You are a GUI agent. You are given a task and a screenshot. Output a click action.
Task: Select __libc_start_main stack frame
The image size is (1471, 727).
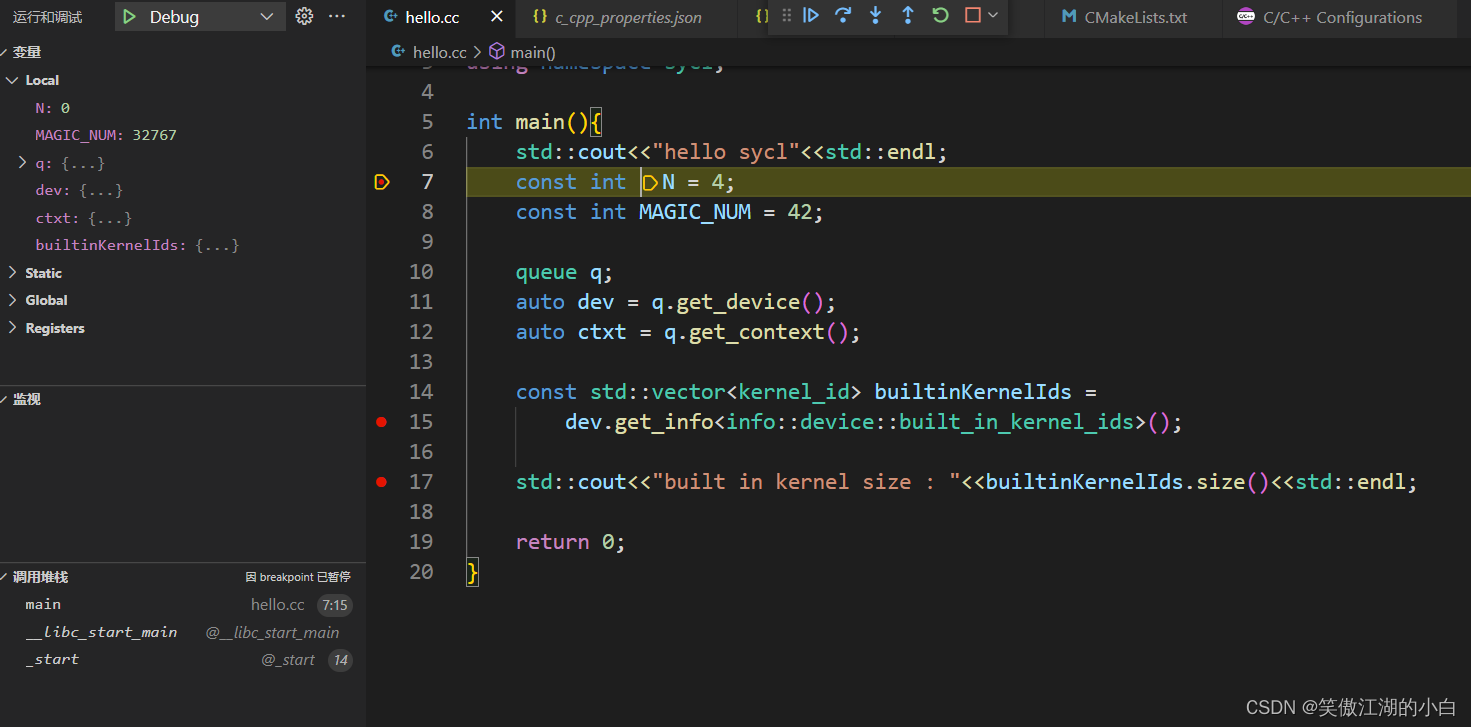tap(101, 631)
